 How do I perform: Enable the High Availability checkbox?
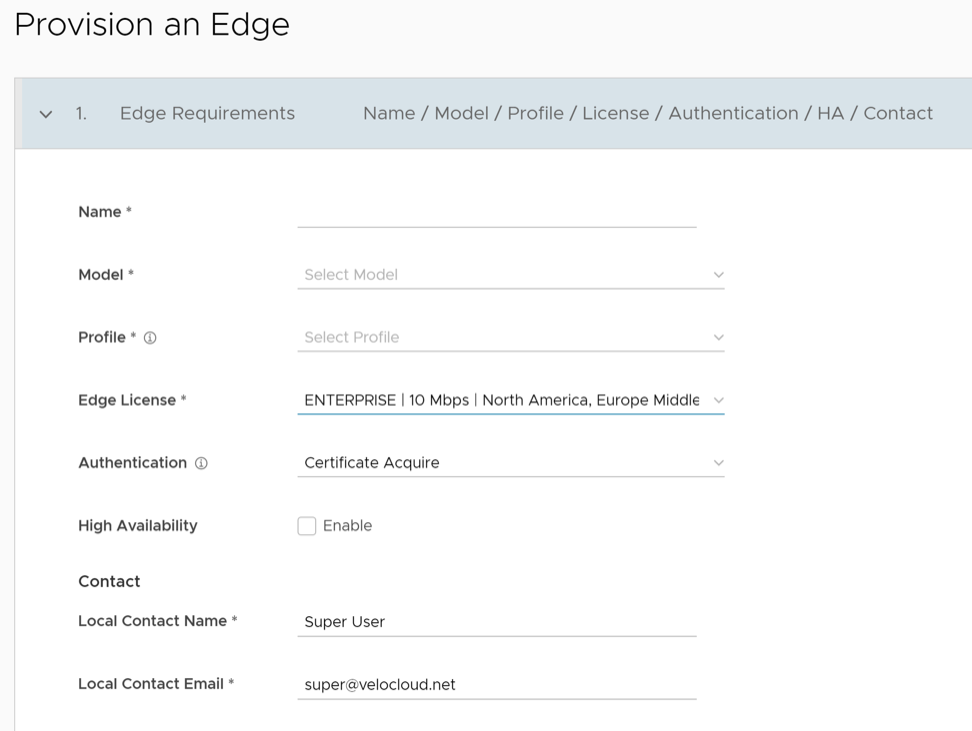coord(307,526)
